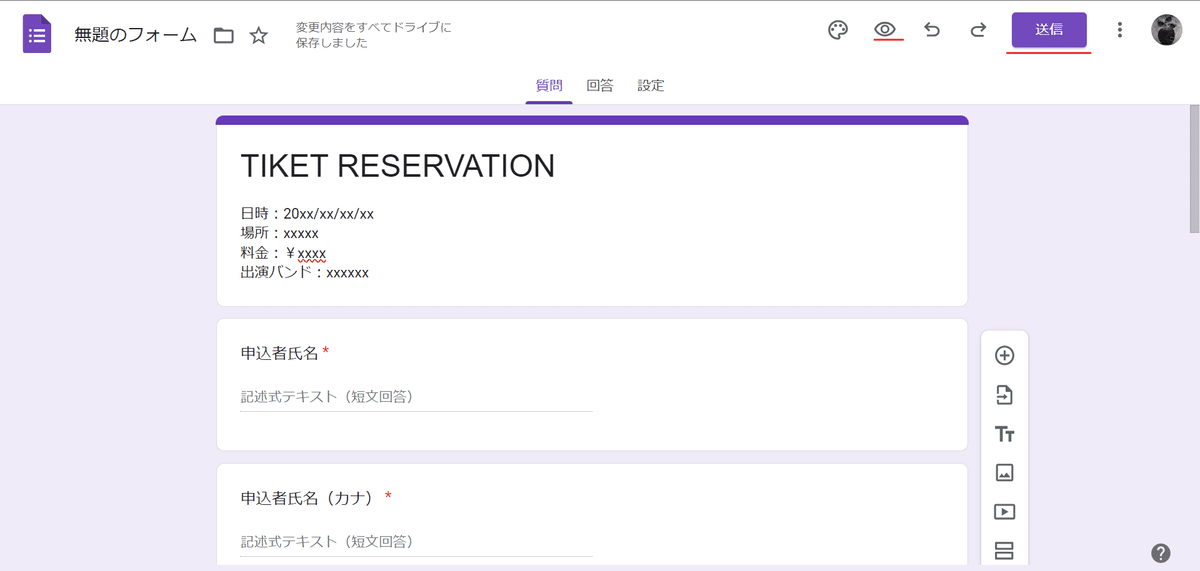
Task: Select the 申込者氏名（カナ） question title
Action: pyautogui.click(x=308, y=497)
